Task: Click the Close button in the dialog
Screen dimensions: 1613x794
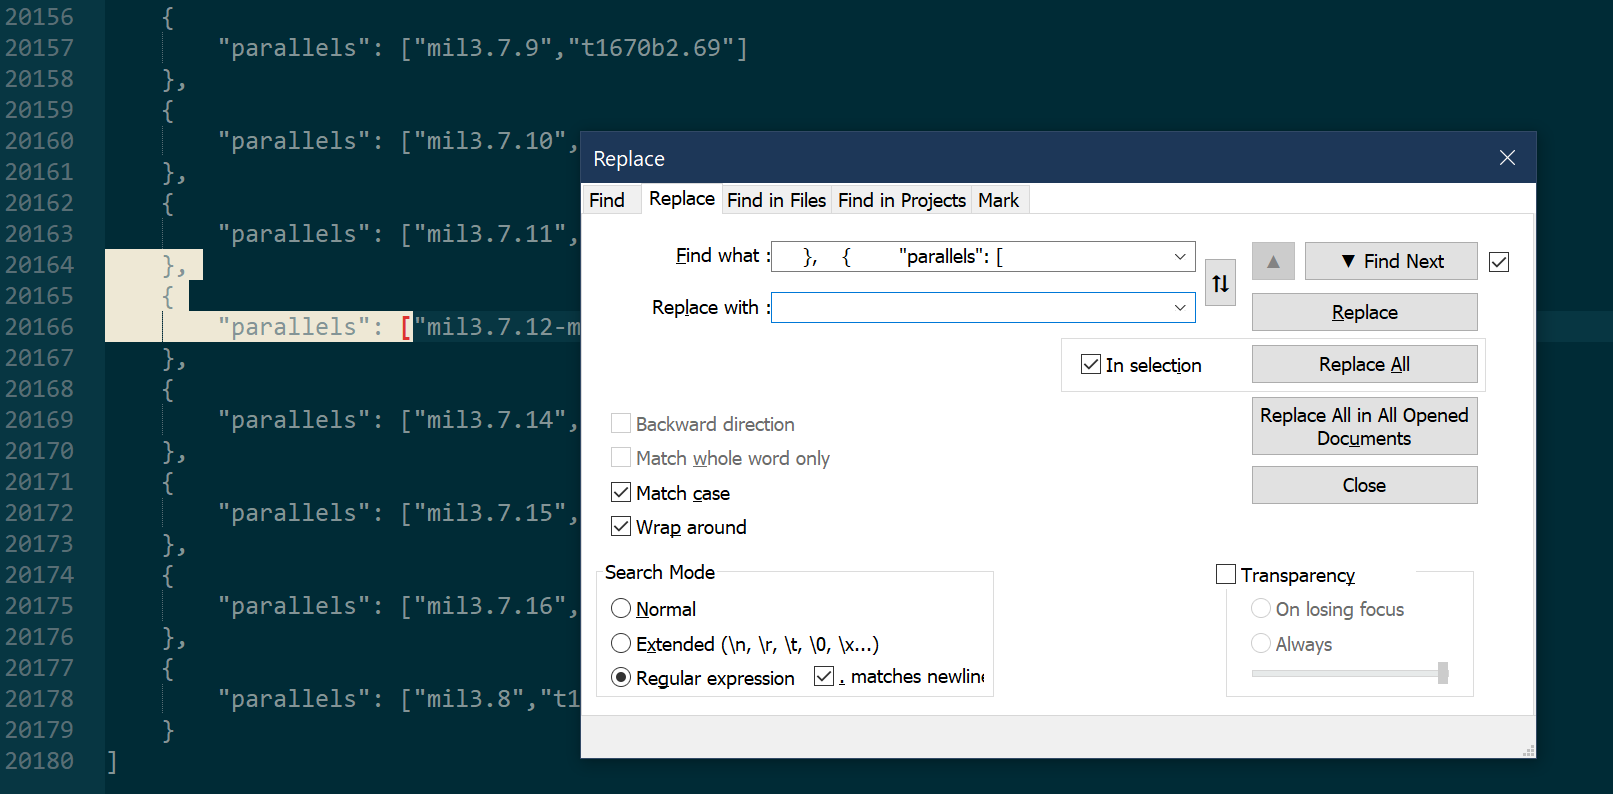Action: pos(1364,485)
